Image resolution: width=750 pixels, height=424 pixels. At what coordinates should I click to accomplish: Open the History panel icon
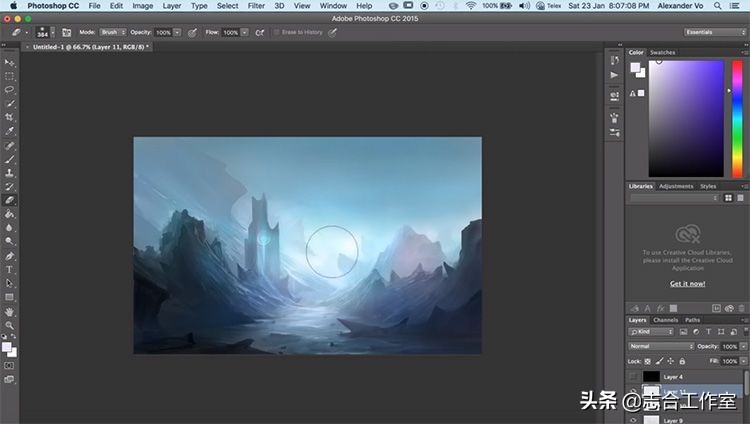615,60
